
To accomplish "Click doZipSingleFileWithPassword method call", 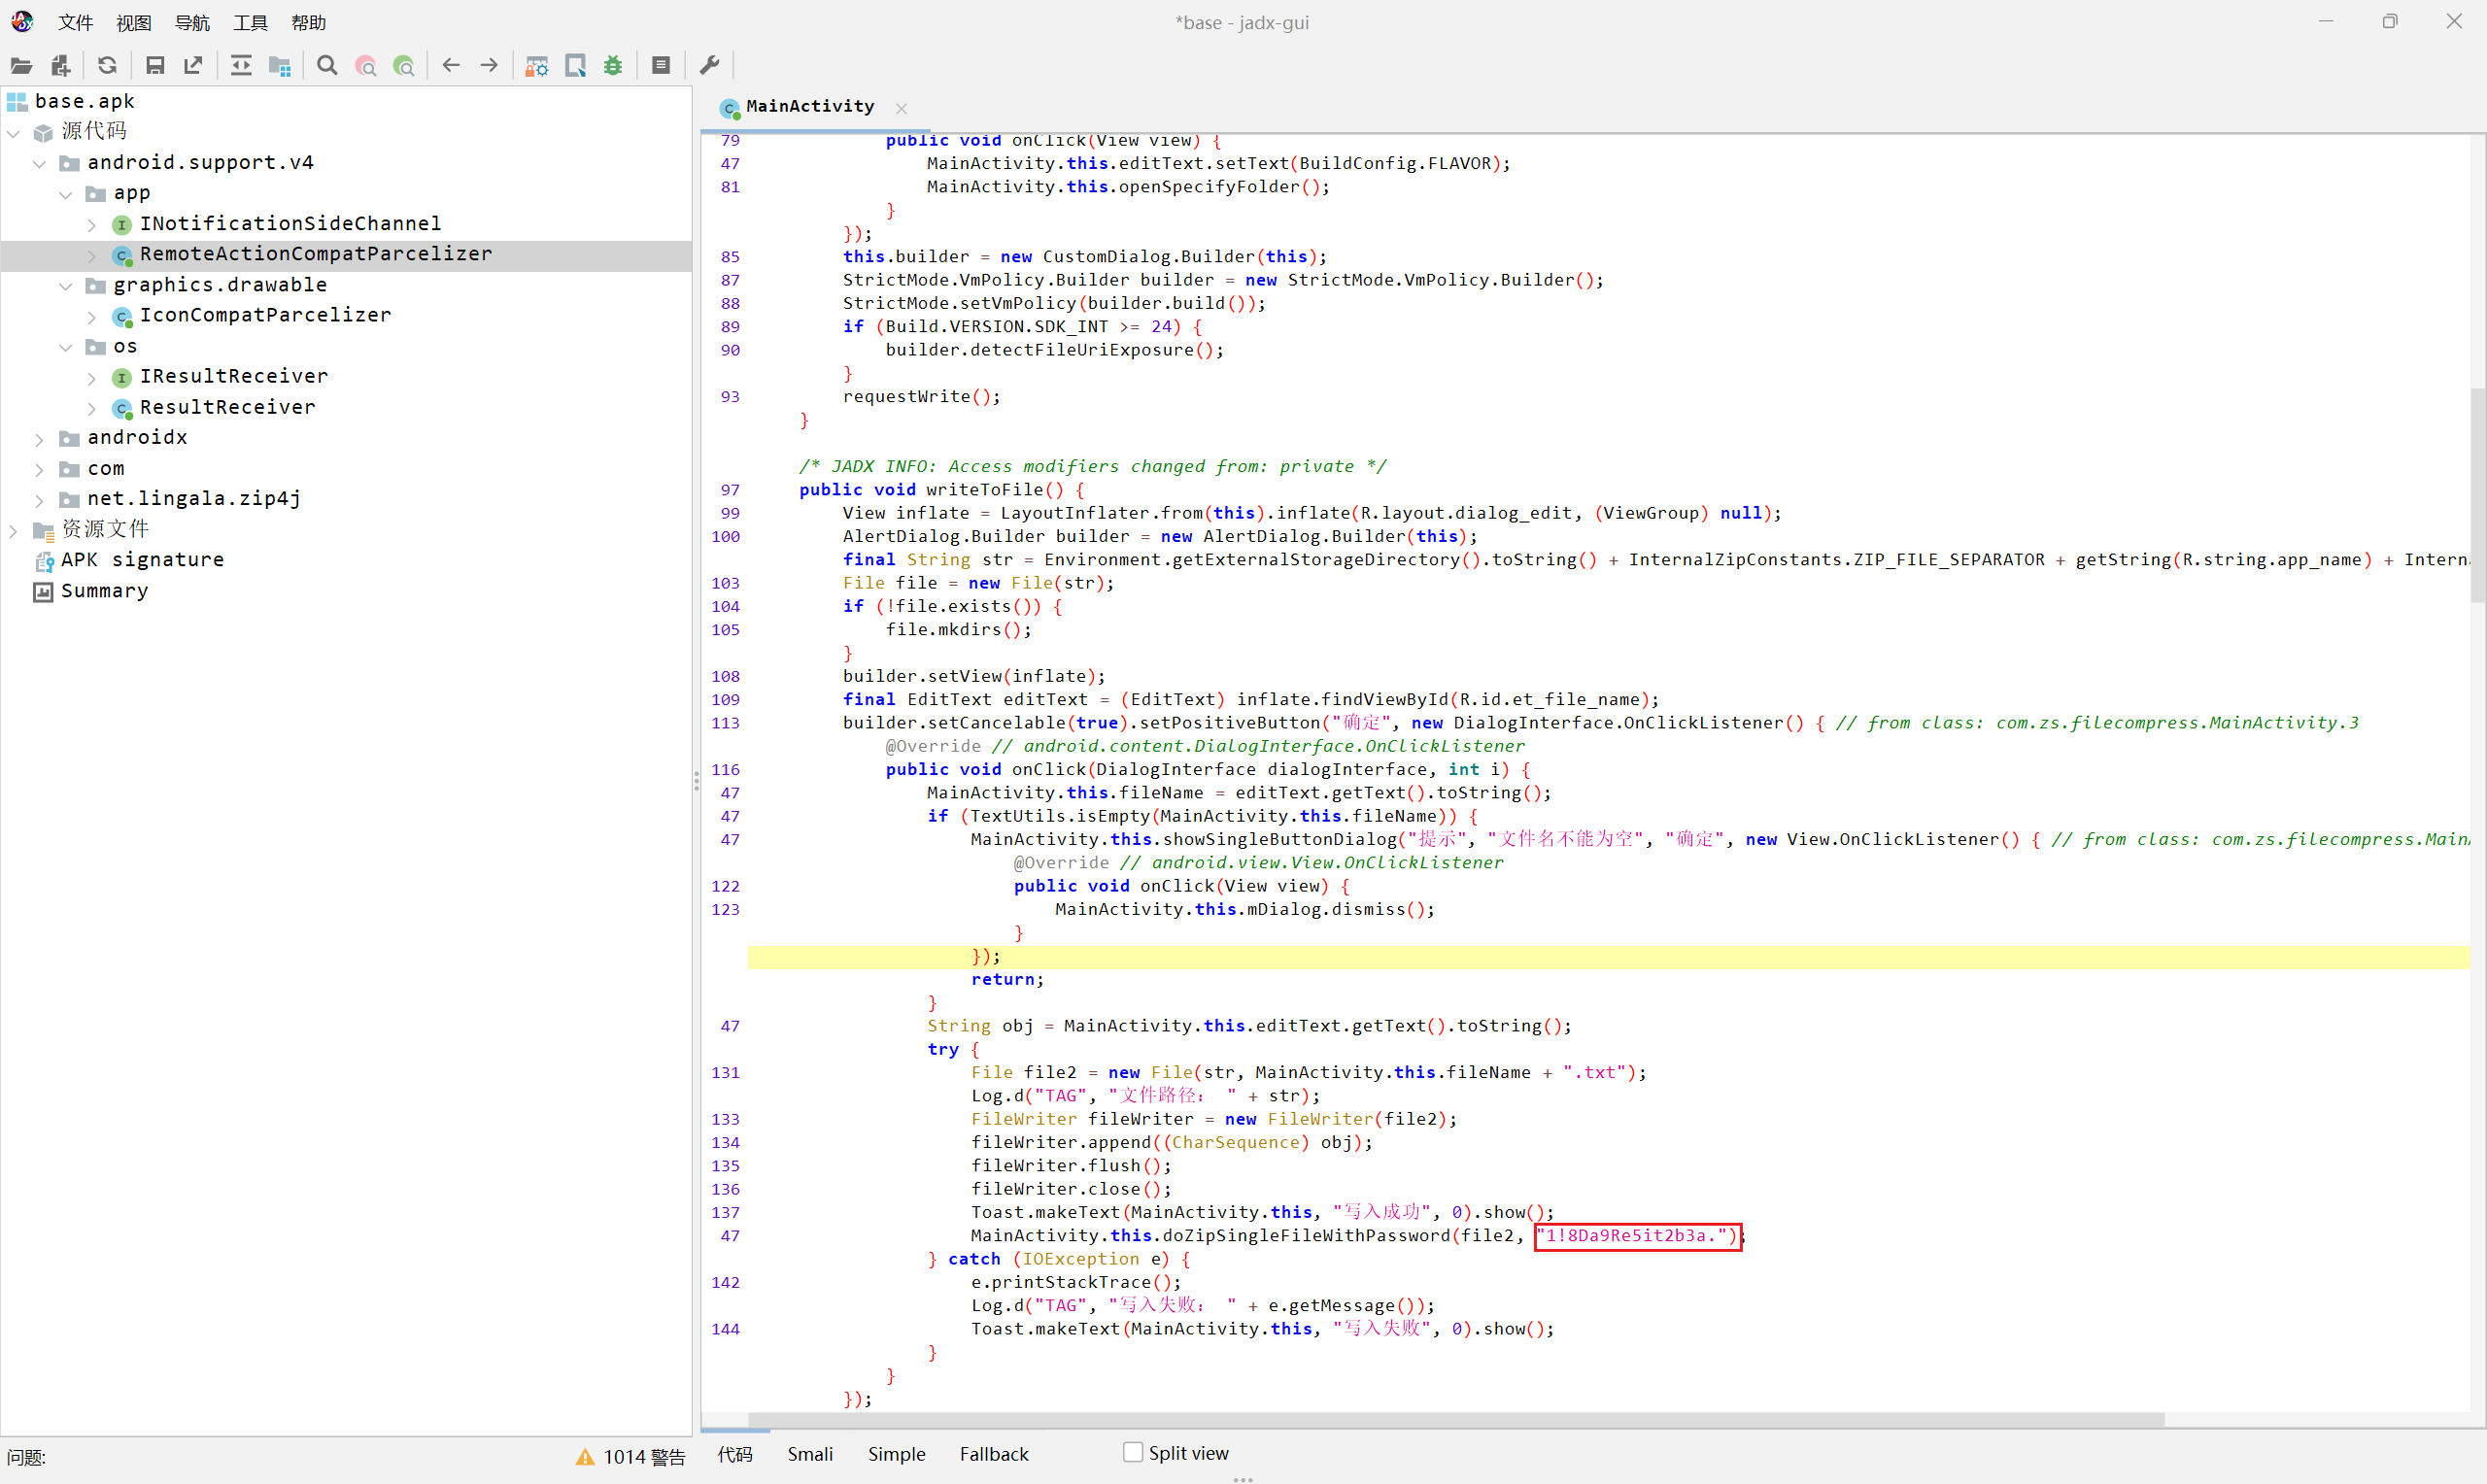I will click(1305, 1236).
